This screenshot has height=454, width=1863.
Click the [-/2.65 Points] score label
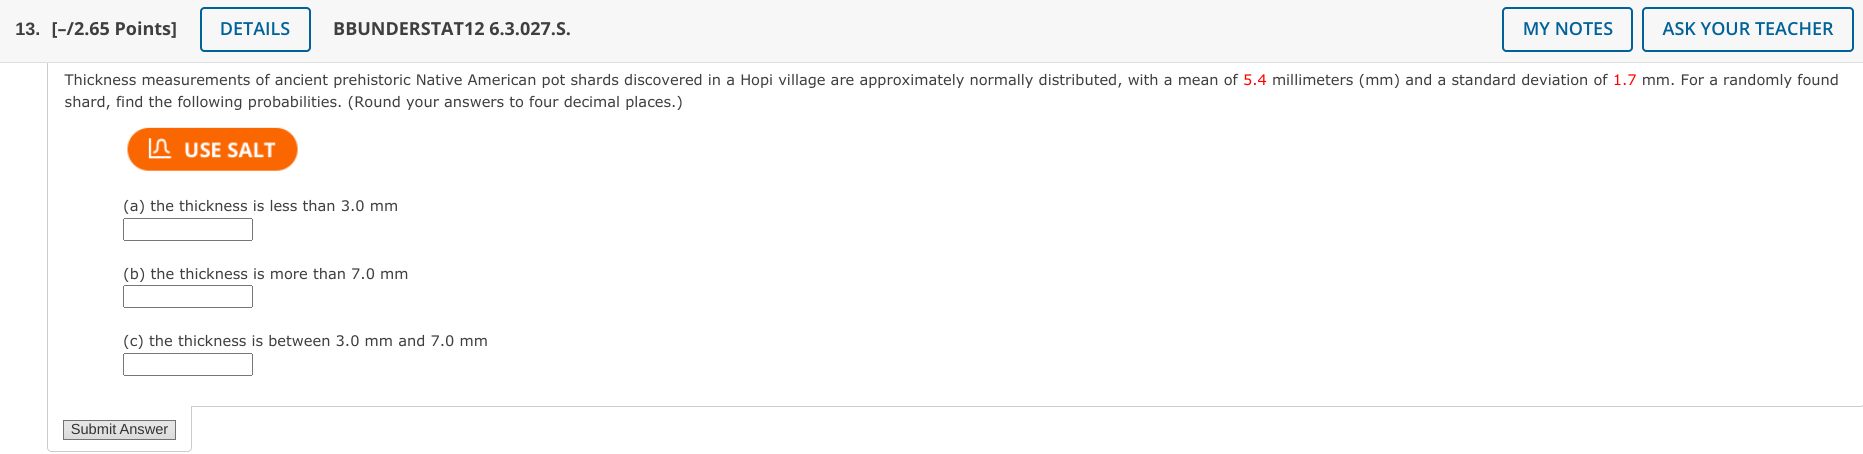tap(114, 29)
